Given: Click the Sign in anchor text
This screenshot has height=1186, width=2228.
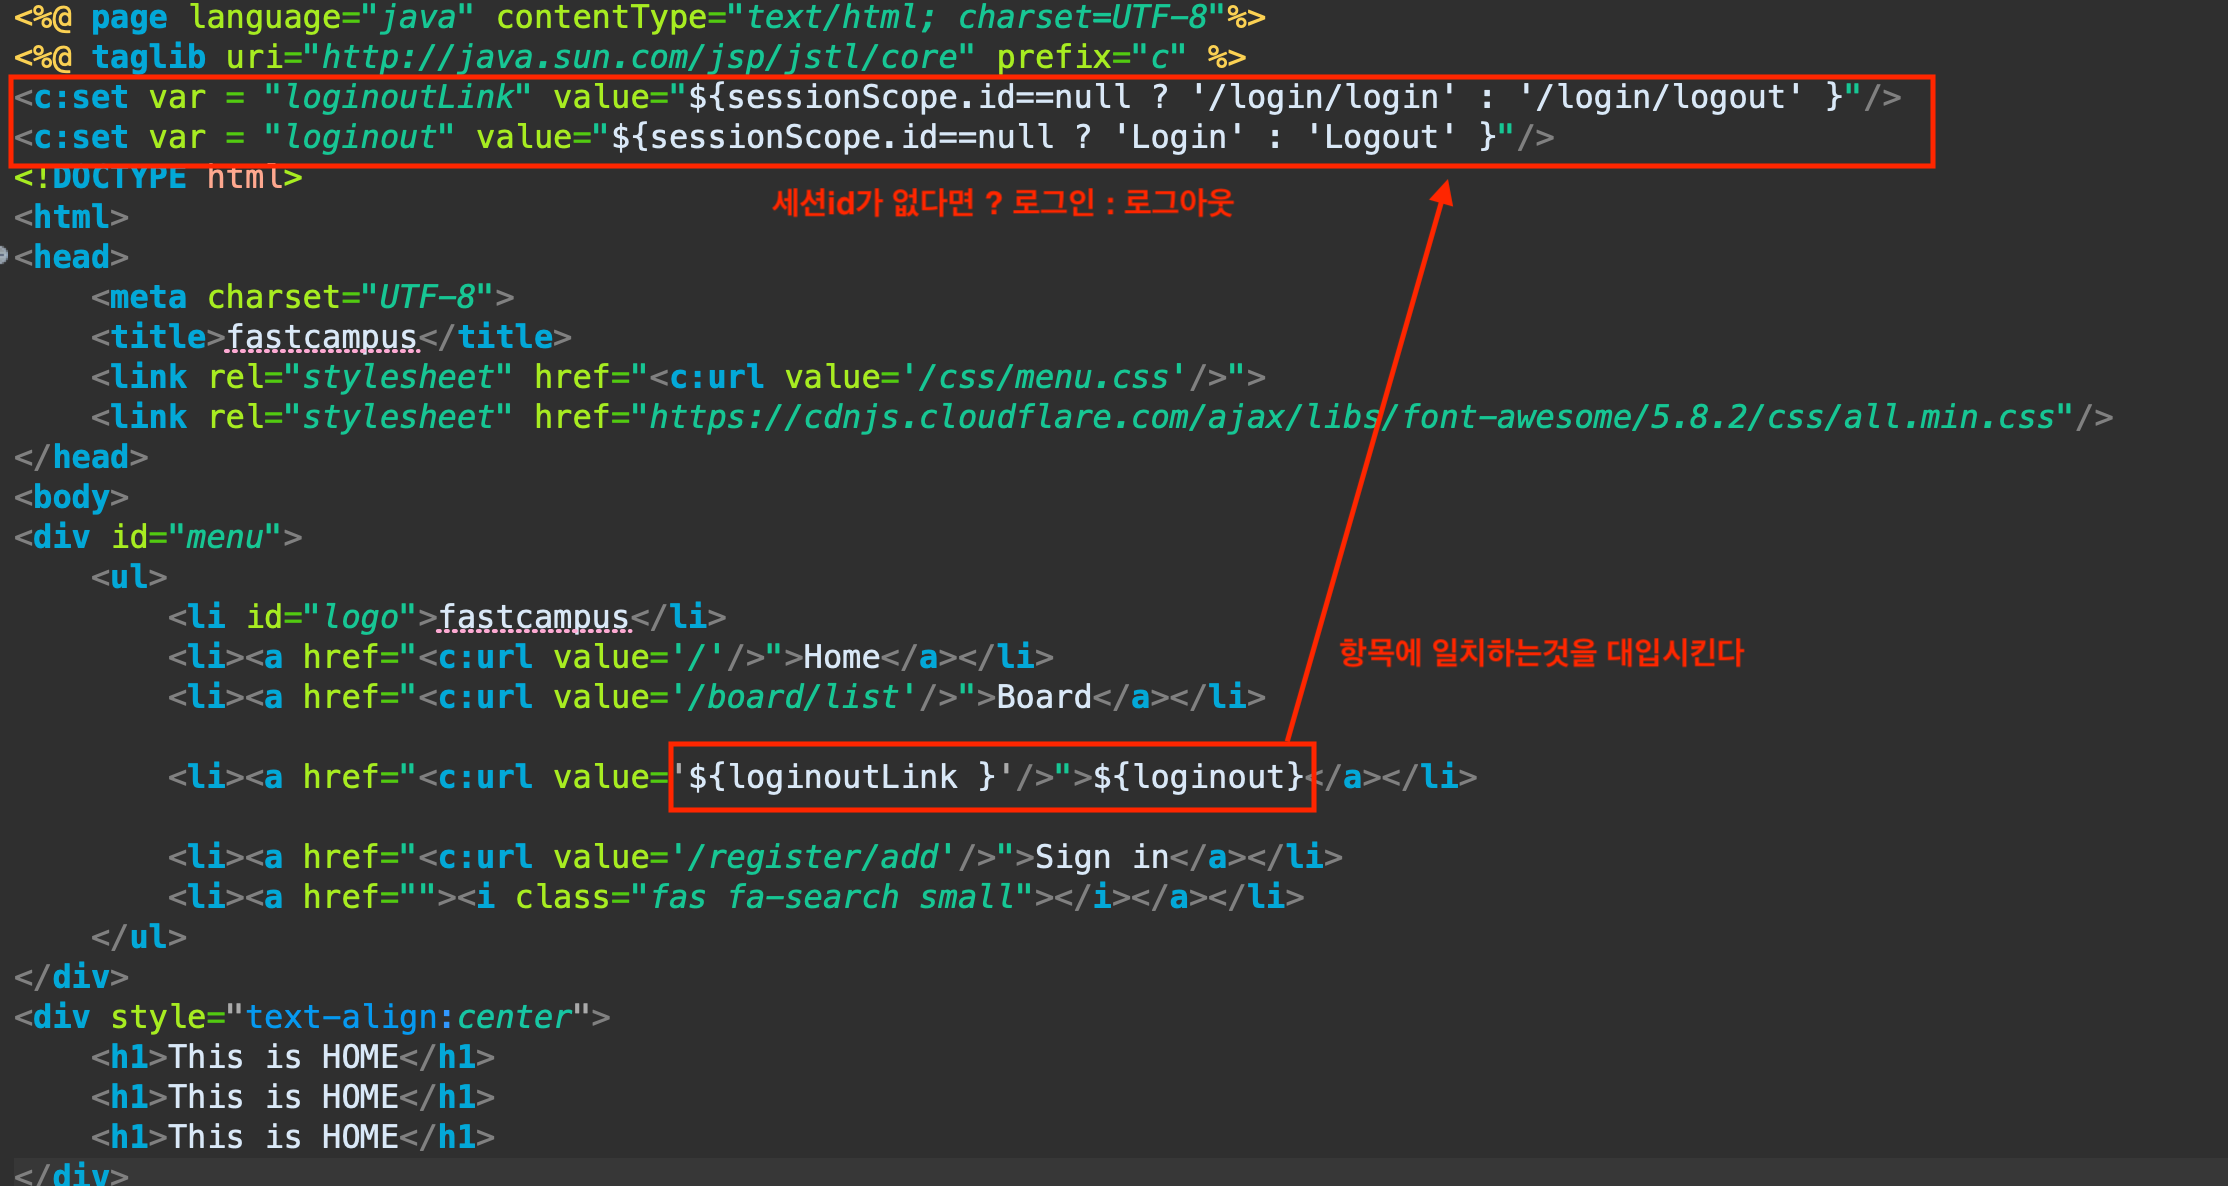Looking at the screenshot, I should (1101, 857).
